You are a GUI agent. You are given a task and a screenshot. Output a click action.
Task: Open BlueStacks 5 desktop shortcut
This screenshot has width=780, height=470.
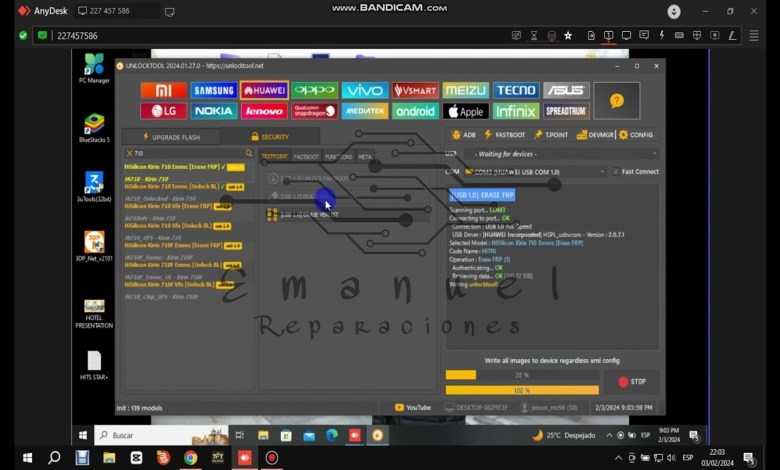94,128
